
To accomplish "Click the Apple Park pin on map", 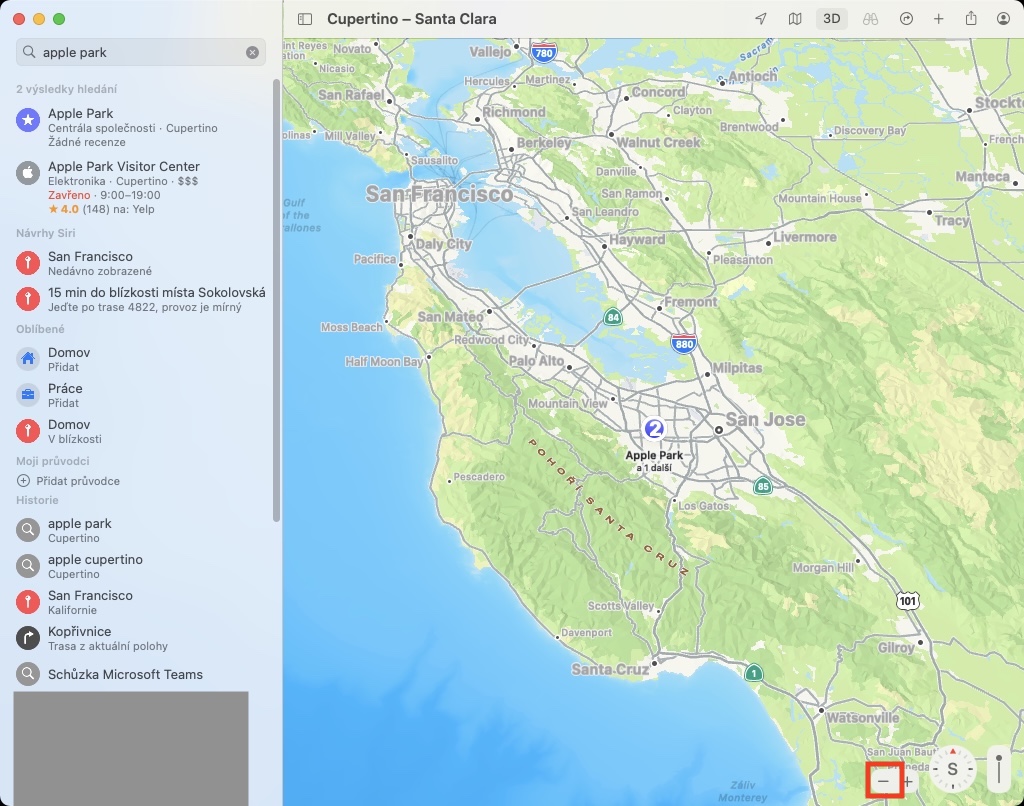I will point(654,429).
